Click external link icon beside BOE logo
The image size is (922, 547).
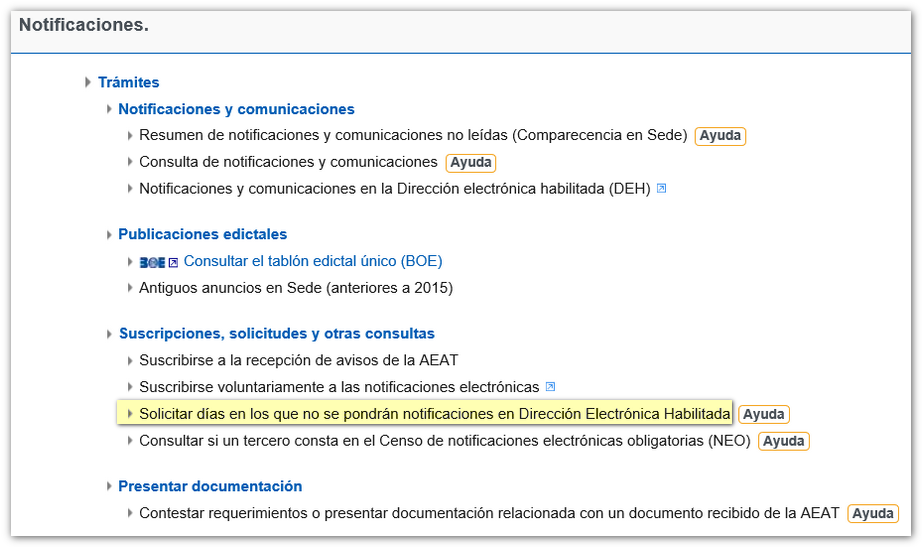[x=173, y=262]
